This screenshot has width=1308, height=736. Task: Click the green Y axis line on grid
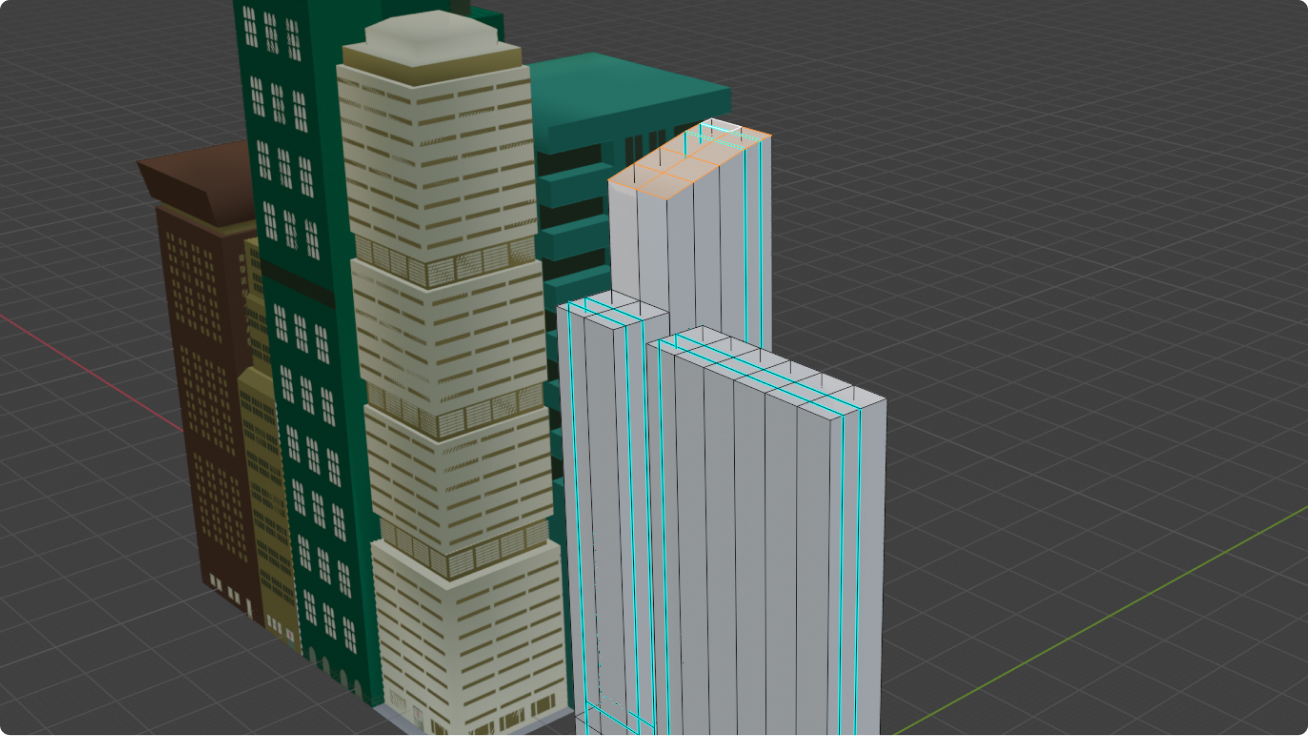pyautogui.click(x=1100, y=618)
